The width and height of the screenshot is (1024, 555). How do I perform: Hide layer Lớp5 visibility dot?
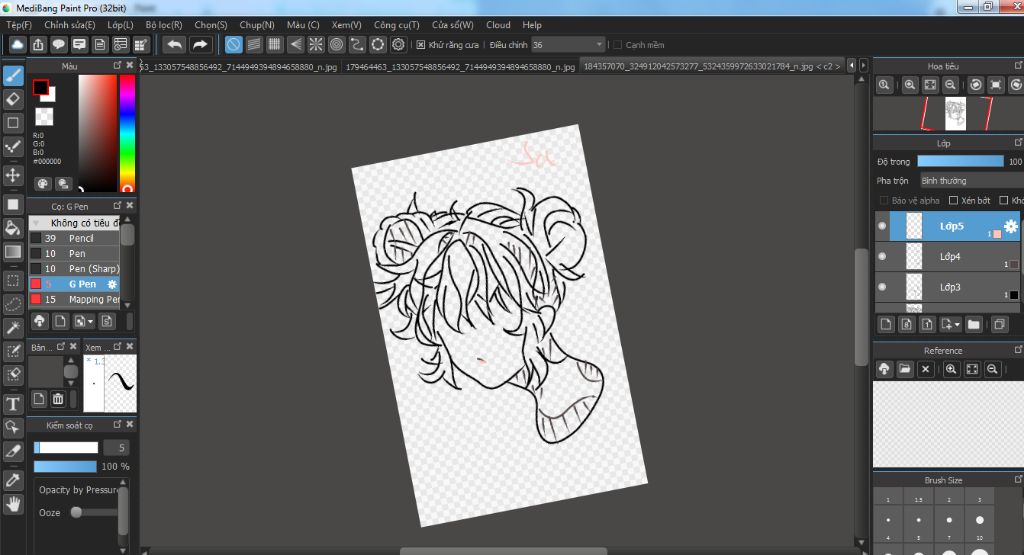pos(882,226)
